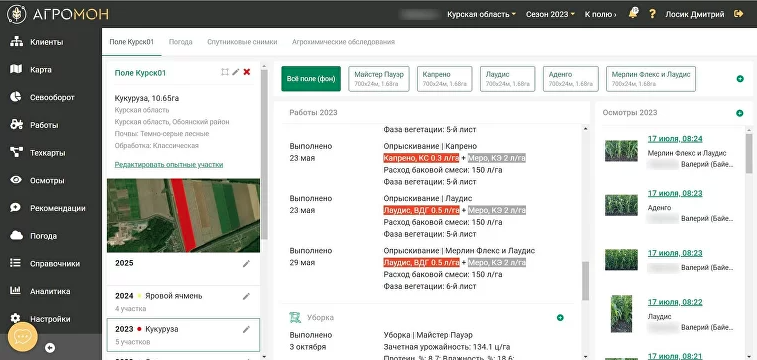Image resolution: width=757 pixels, height=360 pixels.
Task: Select Лаудис plot button
Action: (x=507, y=79)
